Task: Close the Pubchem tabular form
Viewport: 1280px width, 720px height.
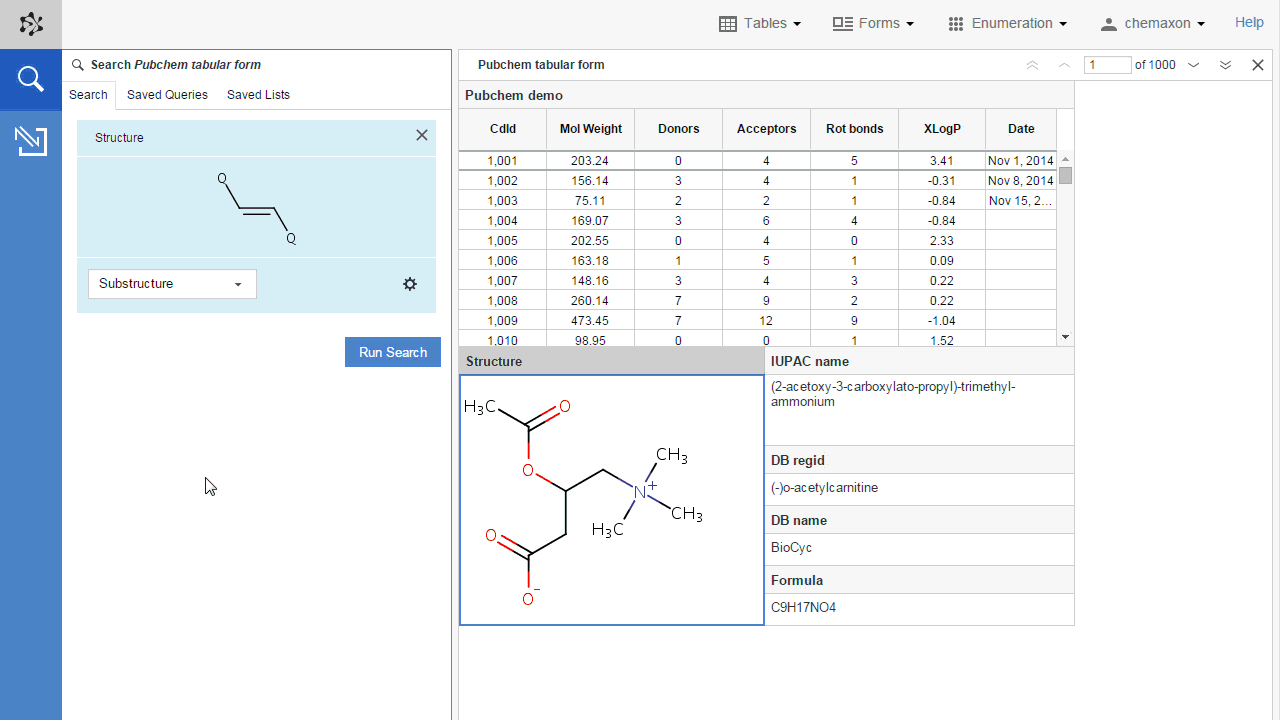Action: [1258, 65]
